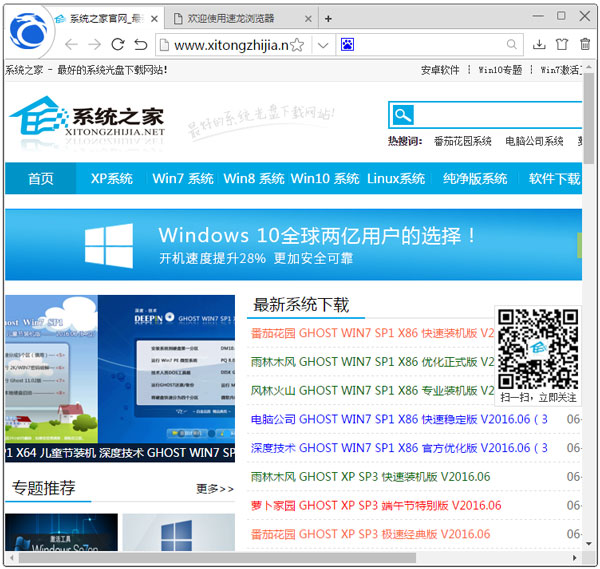The width and height of the screenshot is (600, 569).
Task: Open 雨林木风 GHOST XP SP3 快速装机版 link
Action: (370, 477)
